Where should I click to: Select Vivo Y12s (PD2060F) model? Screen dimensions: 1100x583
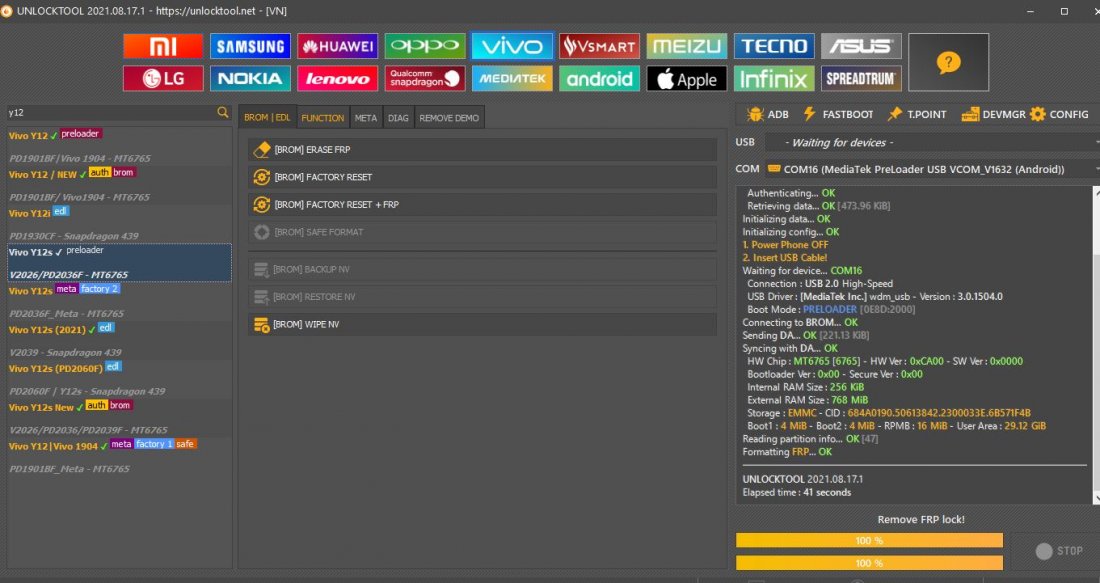pos(119,380)
